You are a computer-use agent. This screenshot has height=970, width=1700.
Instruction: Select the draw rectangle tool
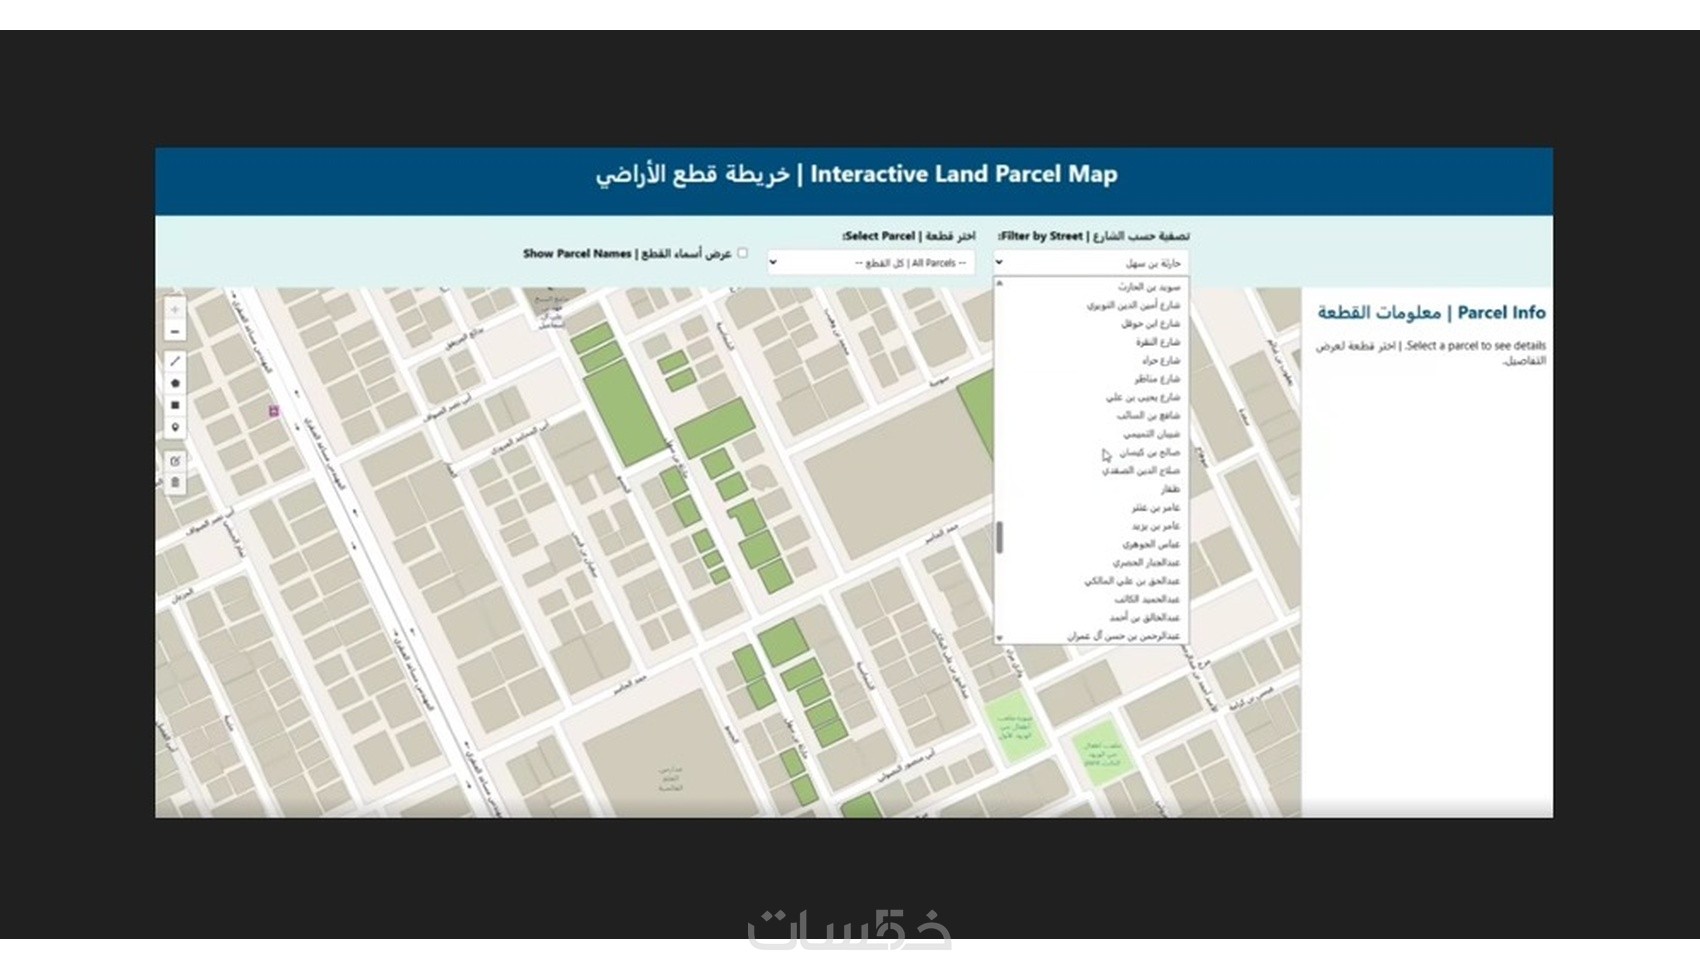(x=175, y=405)
